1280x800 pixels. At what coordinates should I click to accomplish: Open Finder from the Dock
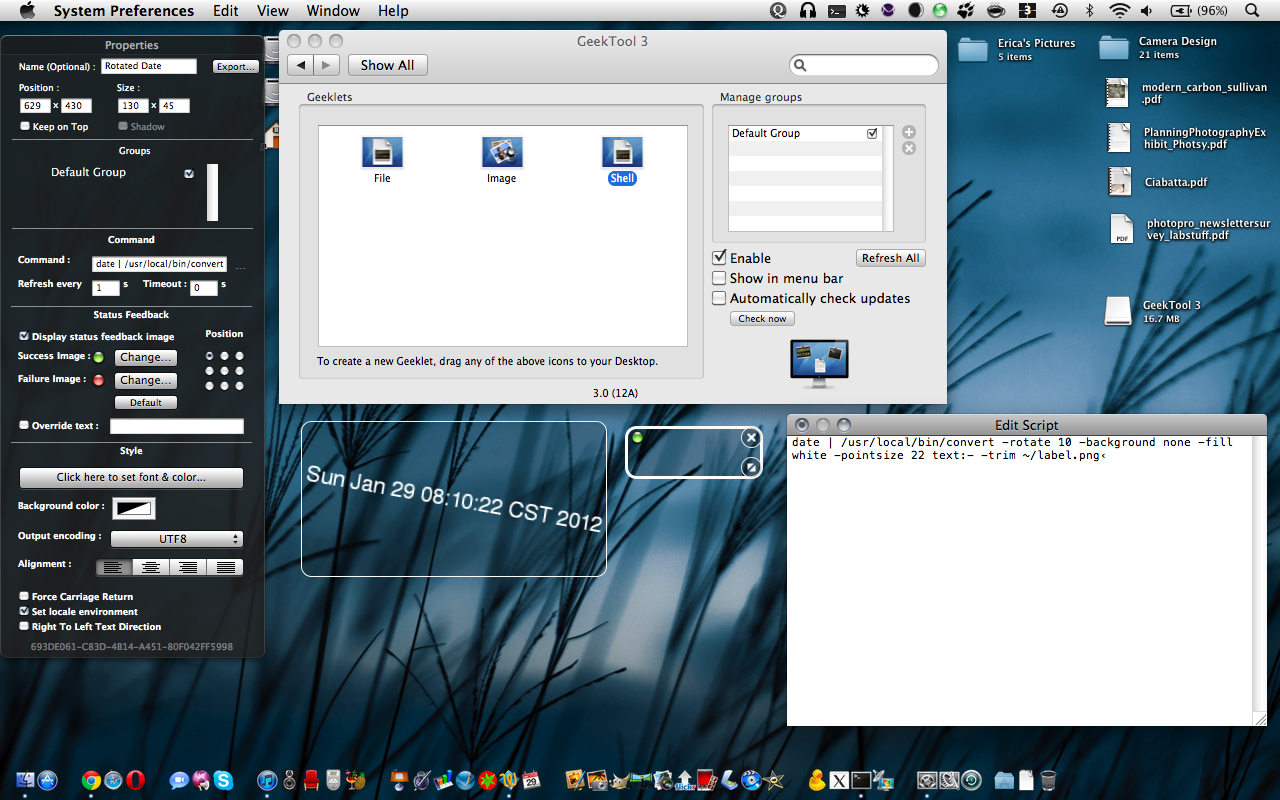tap(26, 781)
